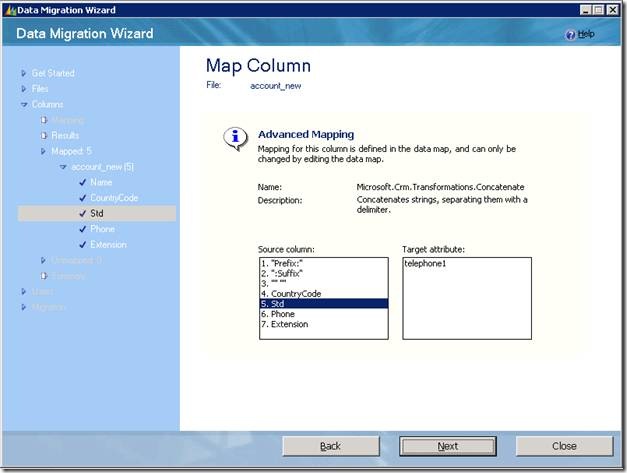Image resolution: width=627 pixels, height=473 pixels.
Task: Click the page icon beside Results
Action: coord(44,136)
